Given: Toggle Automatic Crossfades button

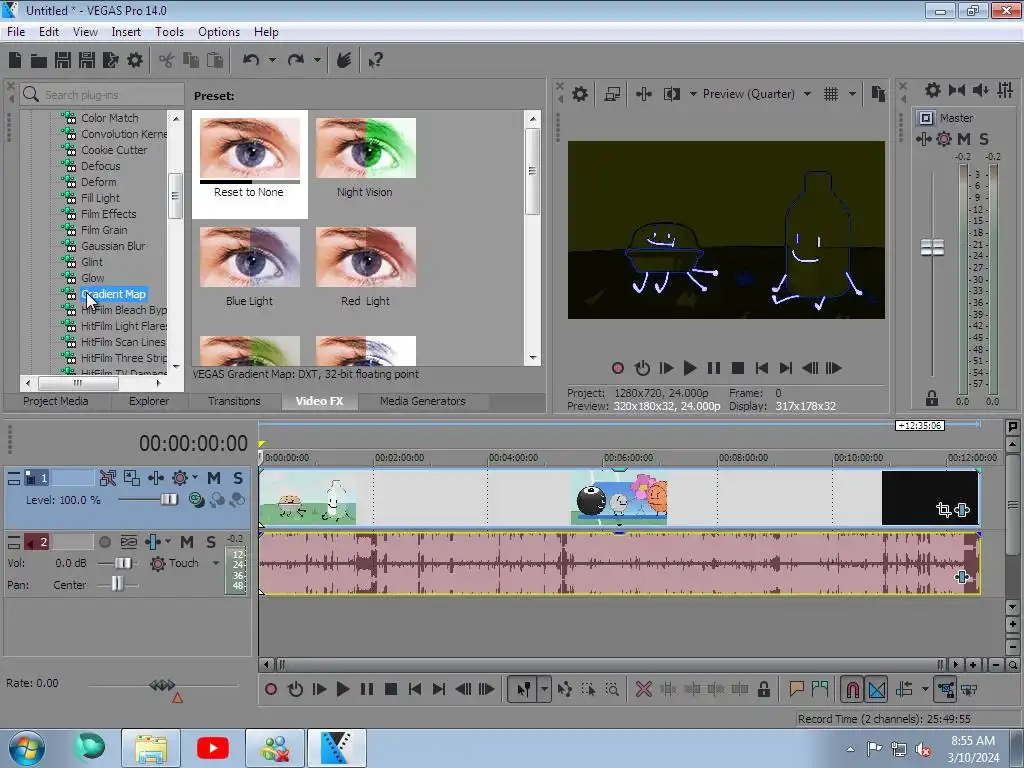Looking at the screenshot, I should point(877,689).
